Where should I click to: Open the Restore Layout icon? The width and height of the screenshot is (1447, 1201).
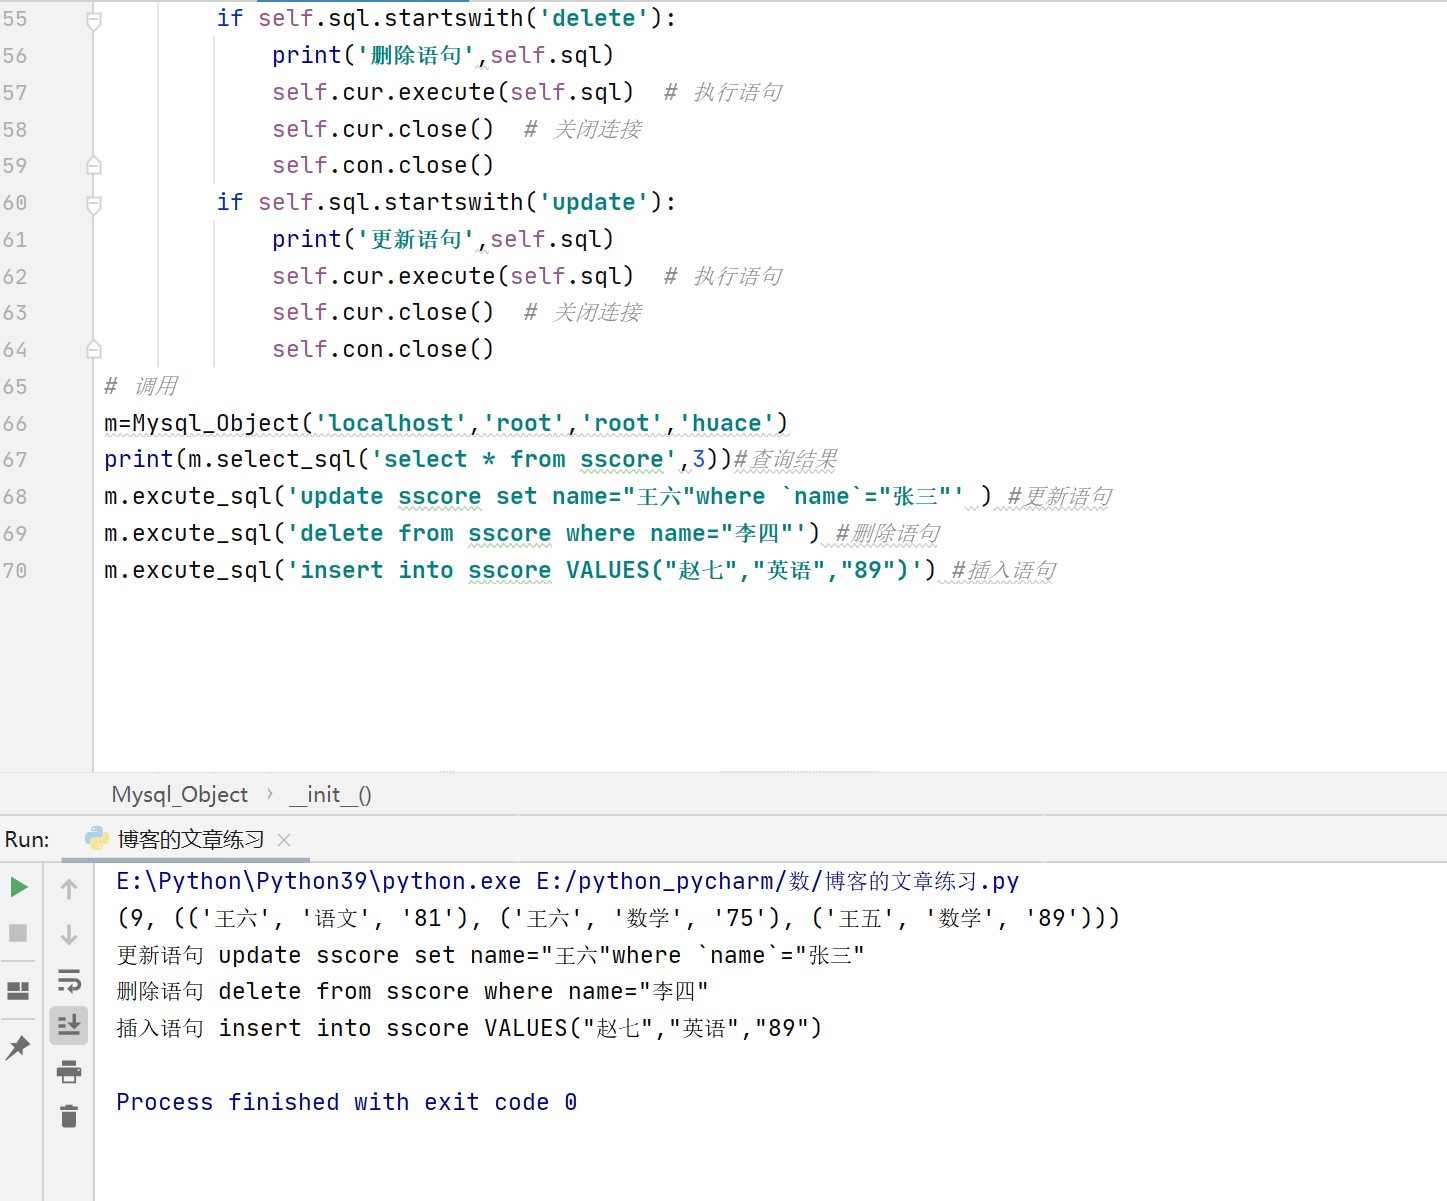19,991
